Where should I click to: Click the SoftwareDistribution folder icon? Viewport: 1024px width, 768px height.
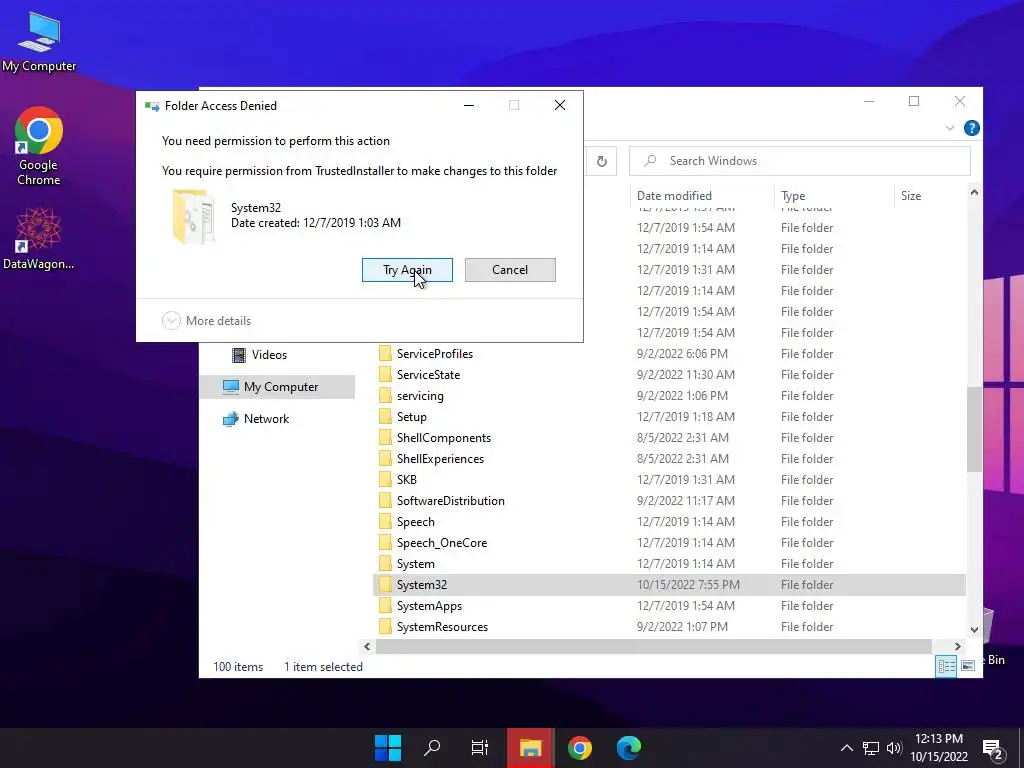(385, 500)
